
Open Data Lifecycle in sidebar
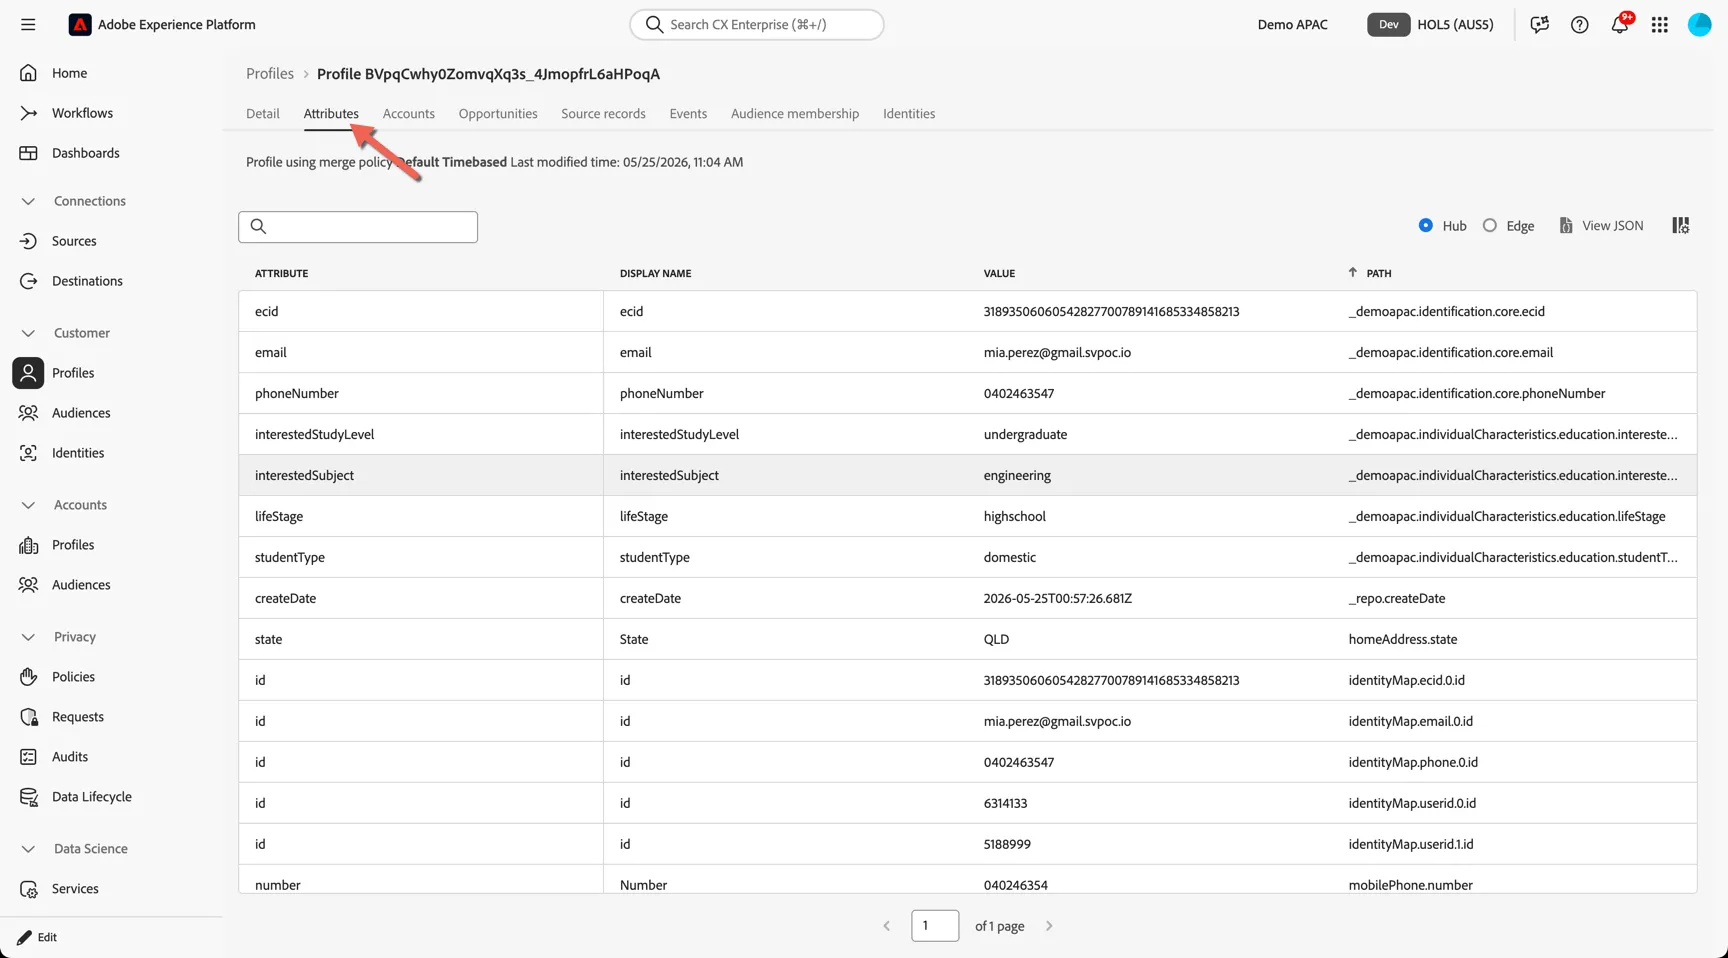(x=91, y=797)
